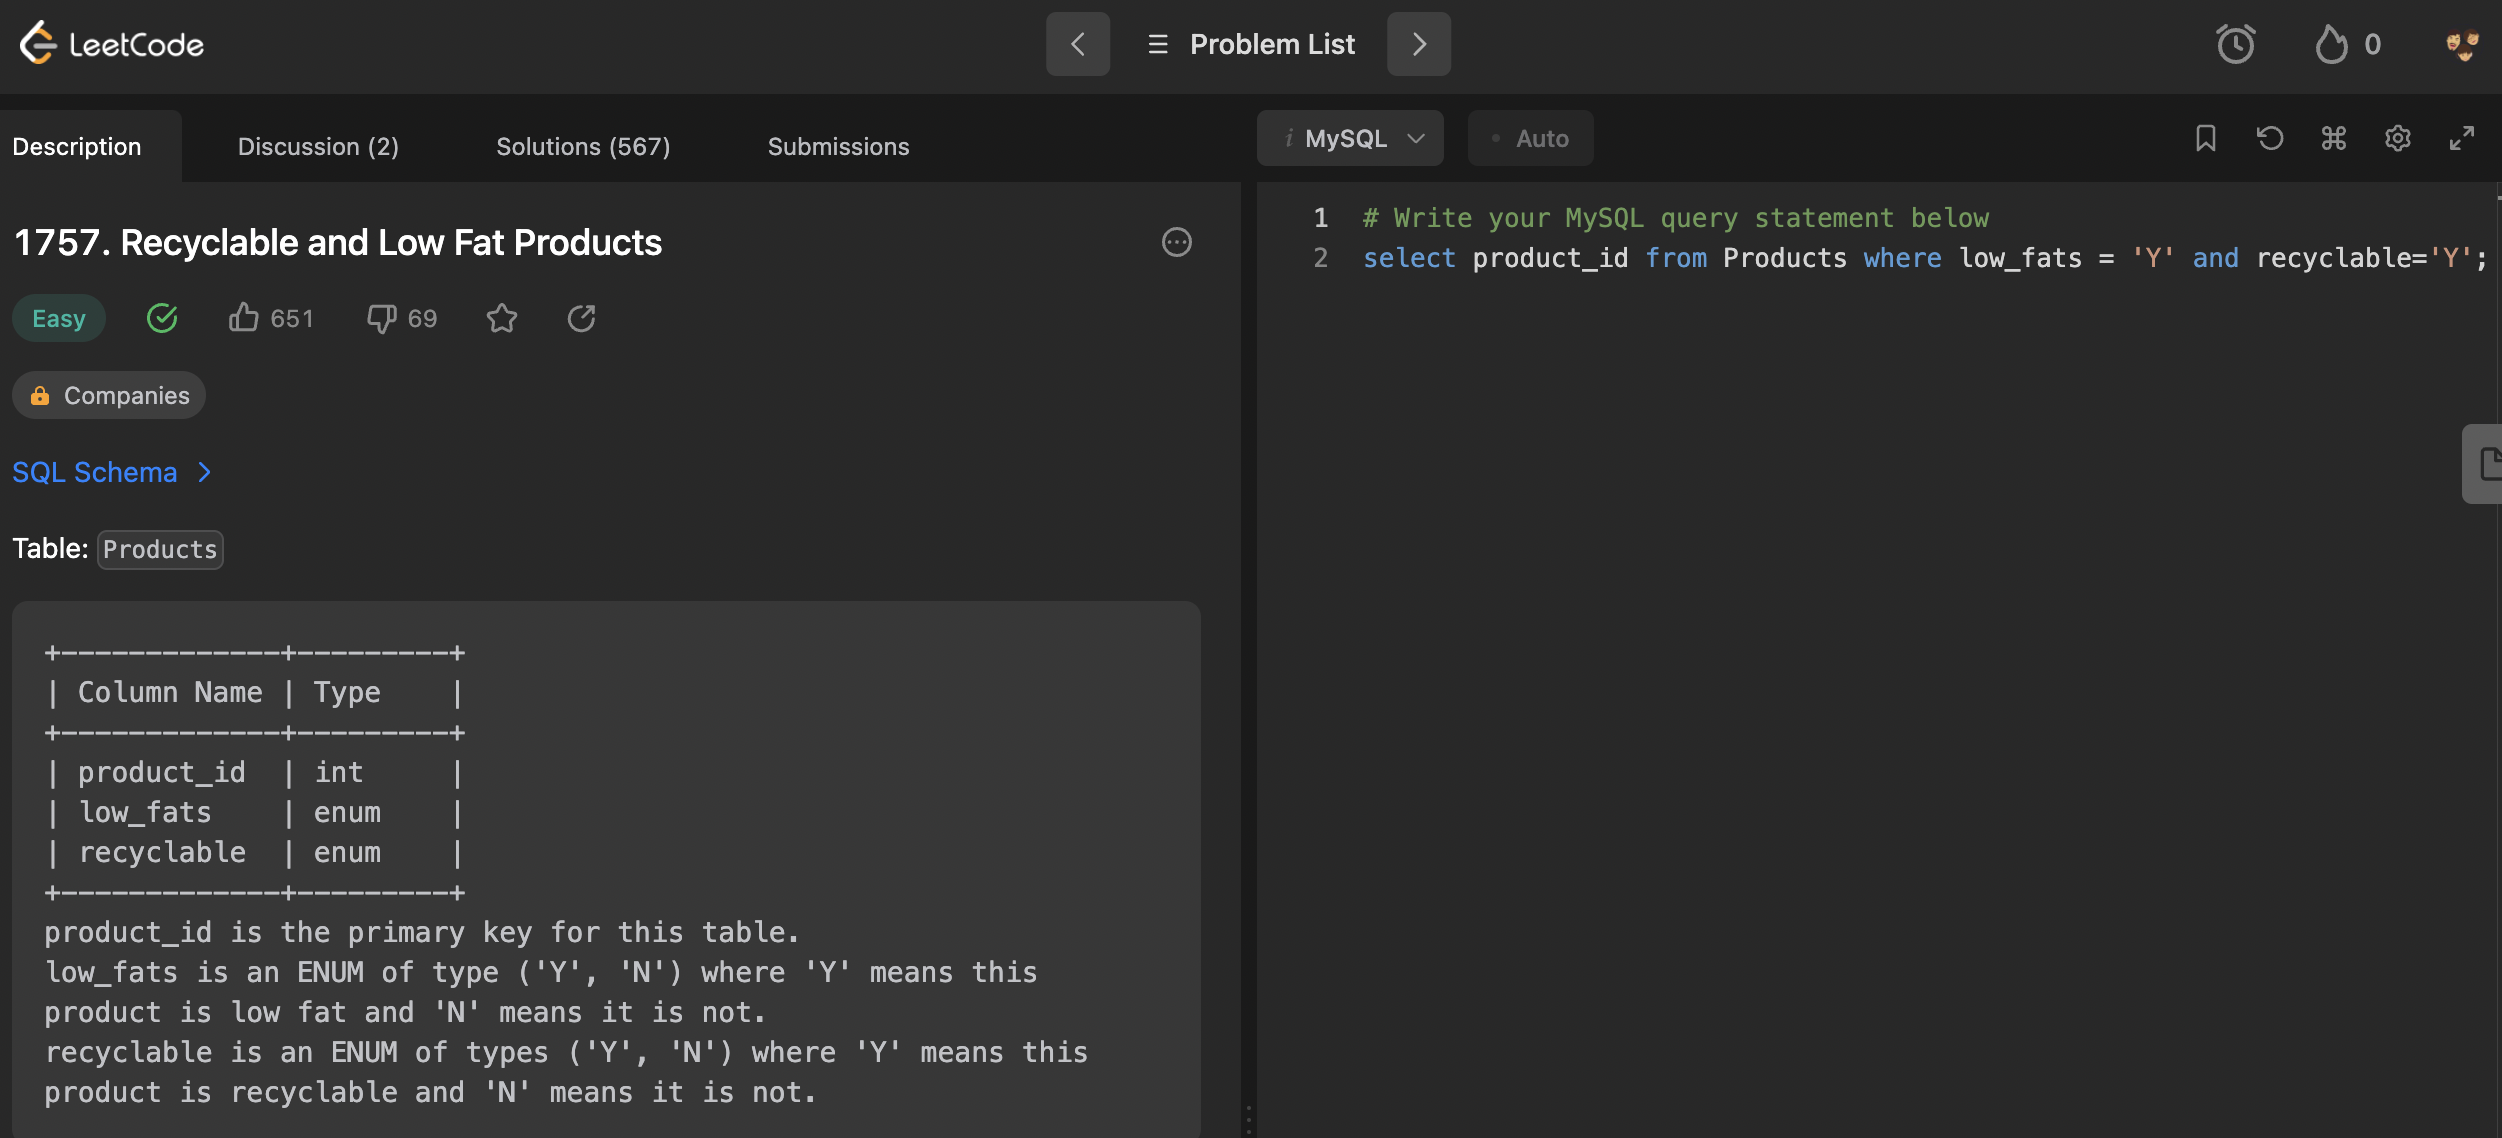Viewport: 2502px width, 1138px height.
Task: Click line 2 of the code editor
Action: (1900, 258)
